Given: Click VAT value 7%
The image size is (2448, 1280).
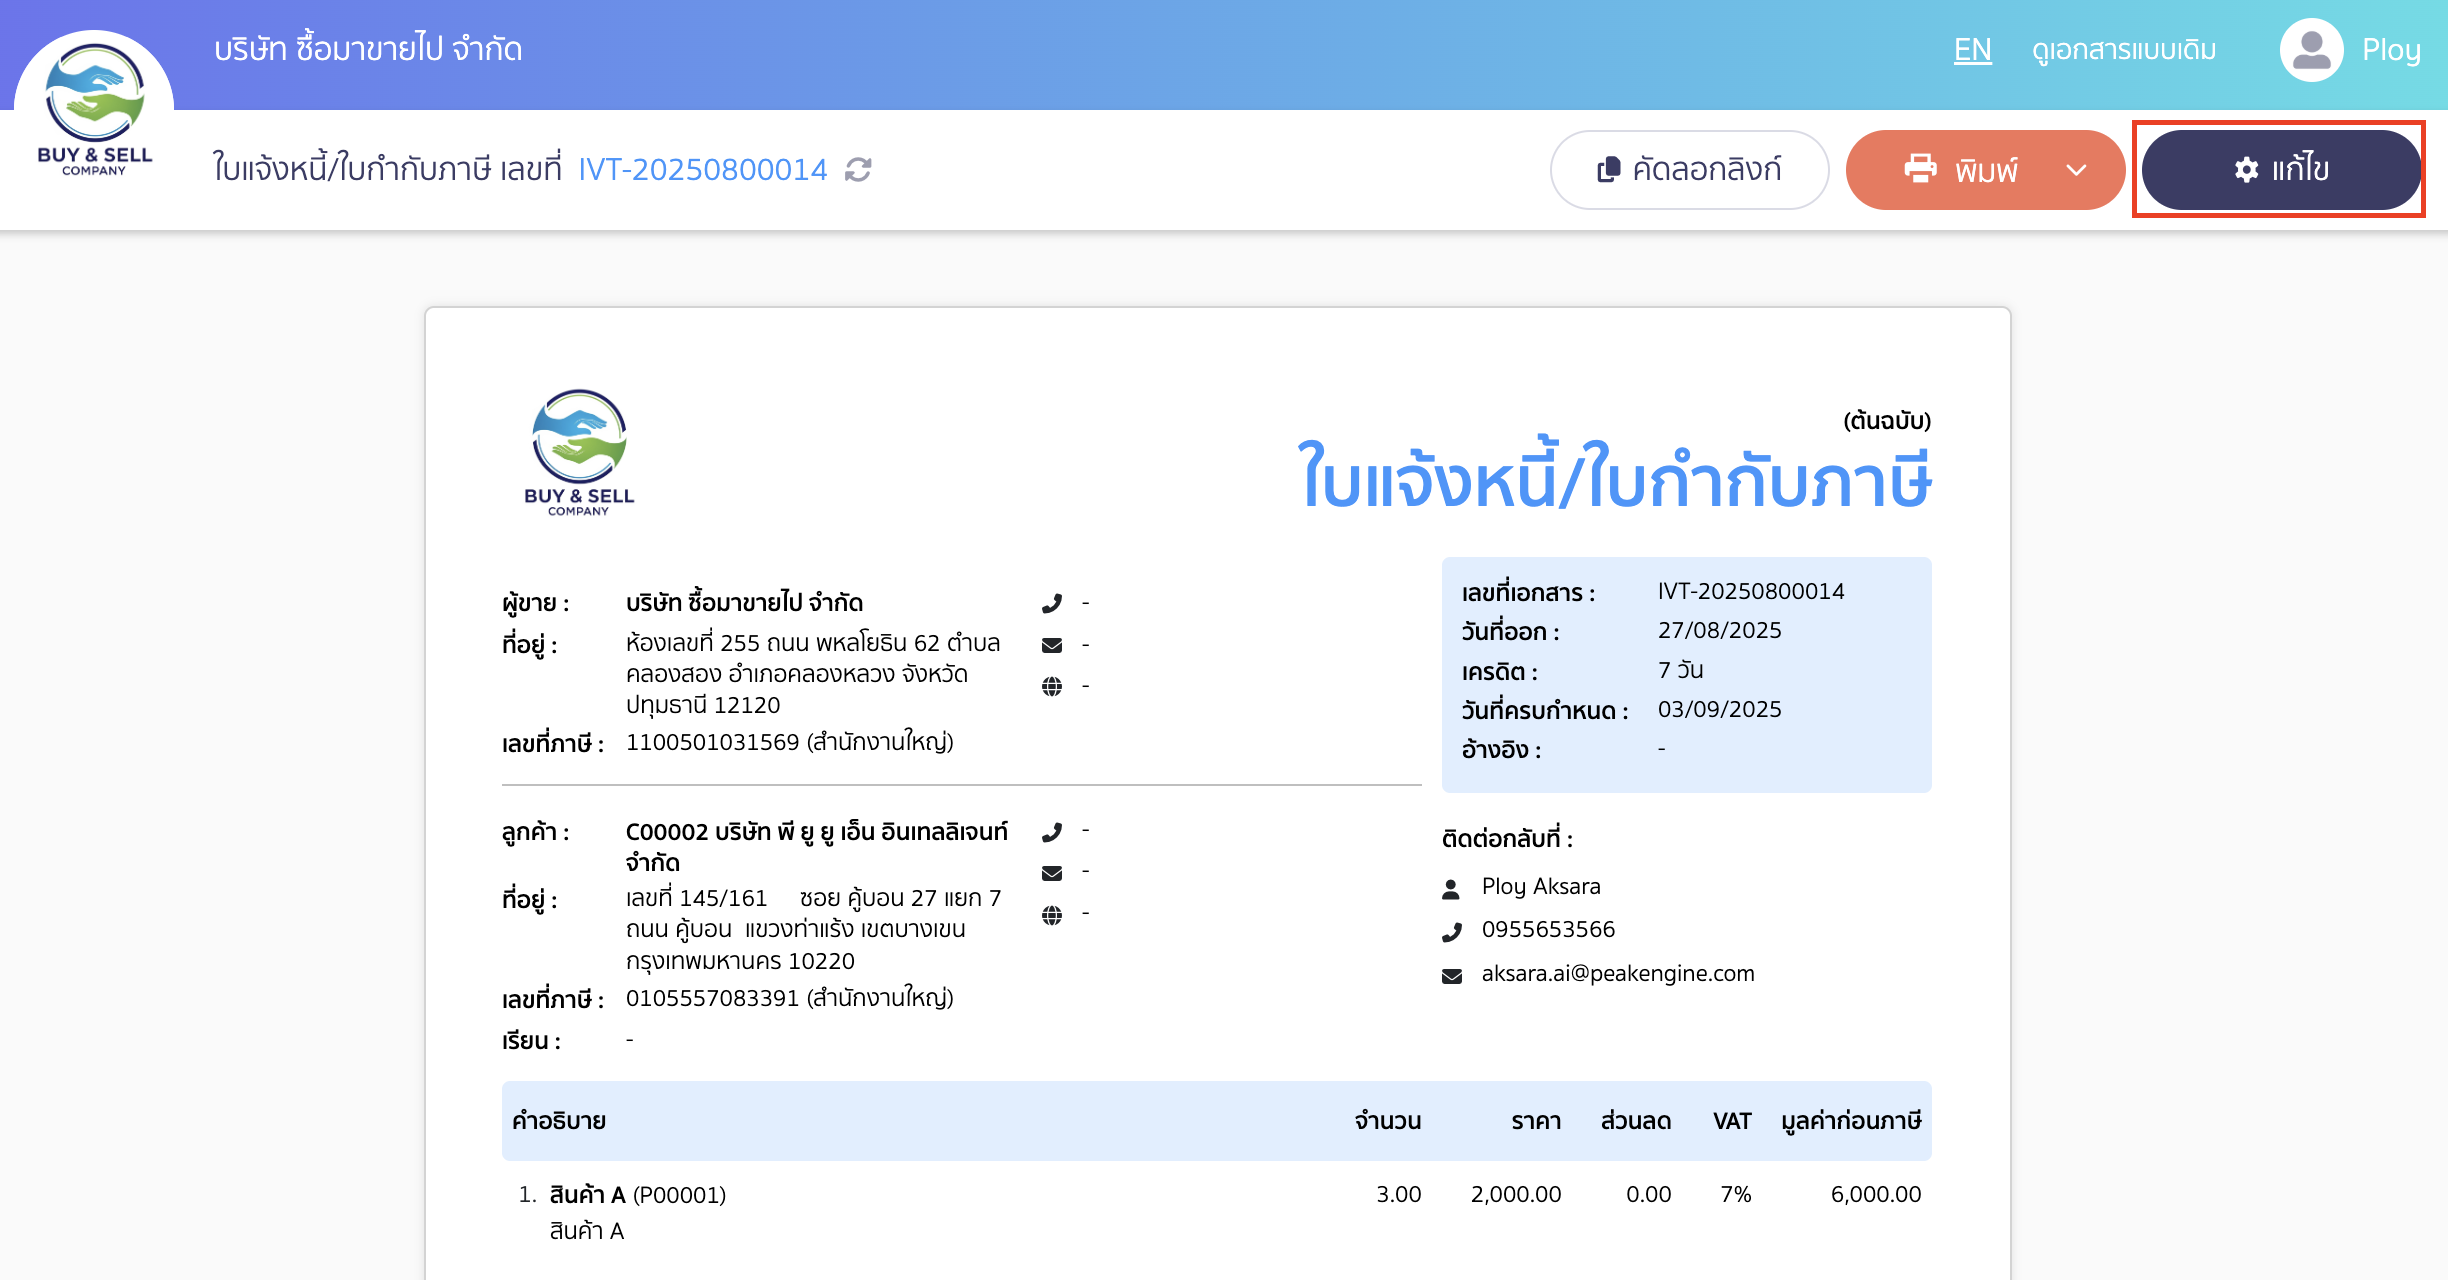Looking at the screenshot, I should click(1736, 1195).
